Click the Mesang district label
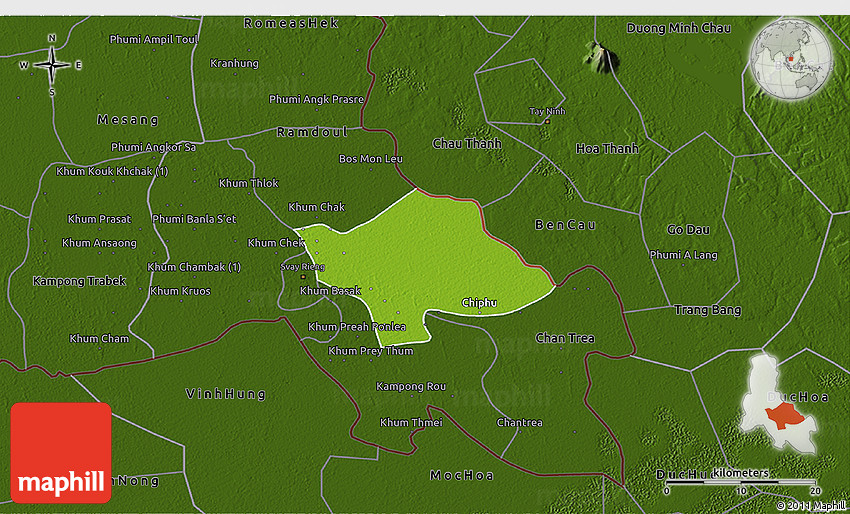The width and height of the screenshot is (850, 514). coord(127,120)
